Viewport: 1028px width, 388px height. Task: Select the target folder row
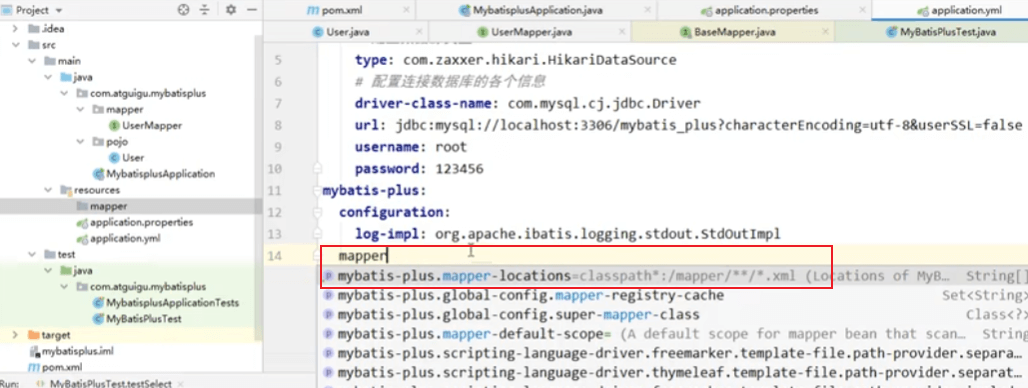click(x=131, y=335)
